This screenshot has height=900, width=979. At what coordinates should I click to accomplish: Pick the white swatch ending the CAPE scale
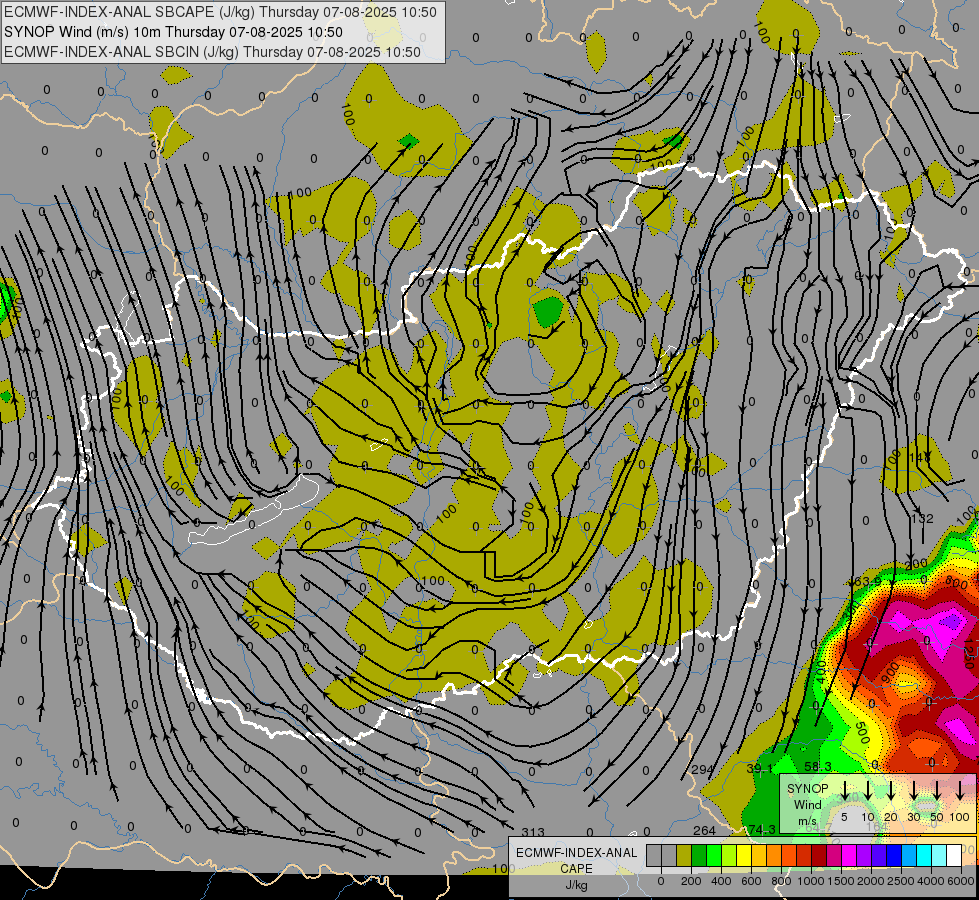pyautogui.click(x=953, y=855)
